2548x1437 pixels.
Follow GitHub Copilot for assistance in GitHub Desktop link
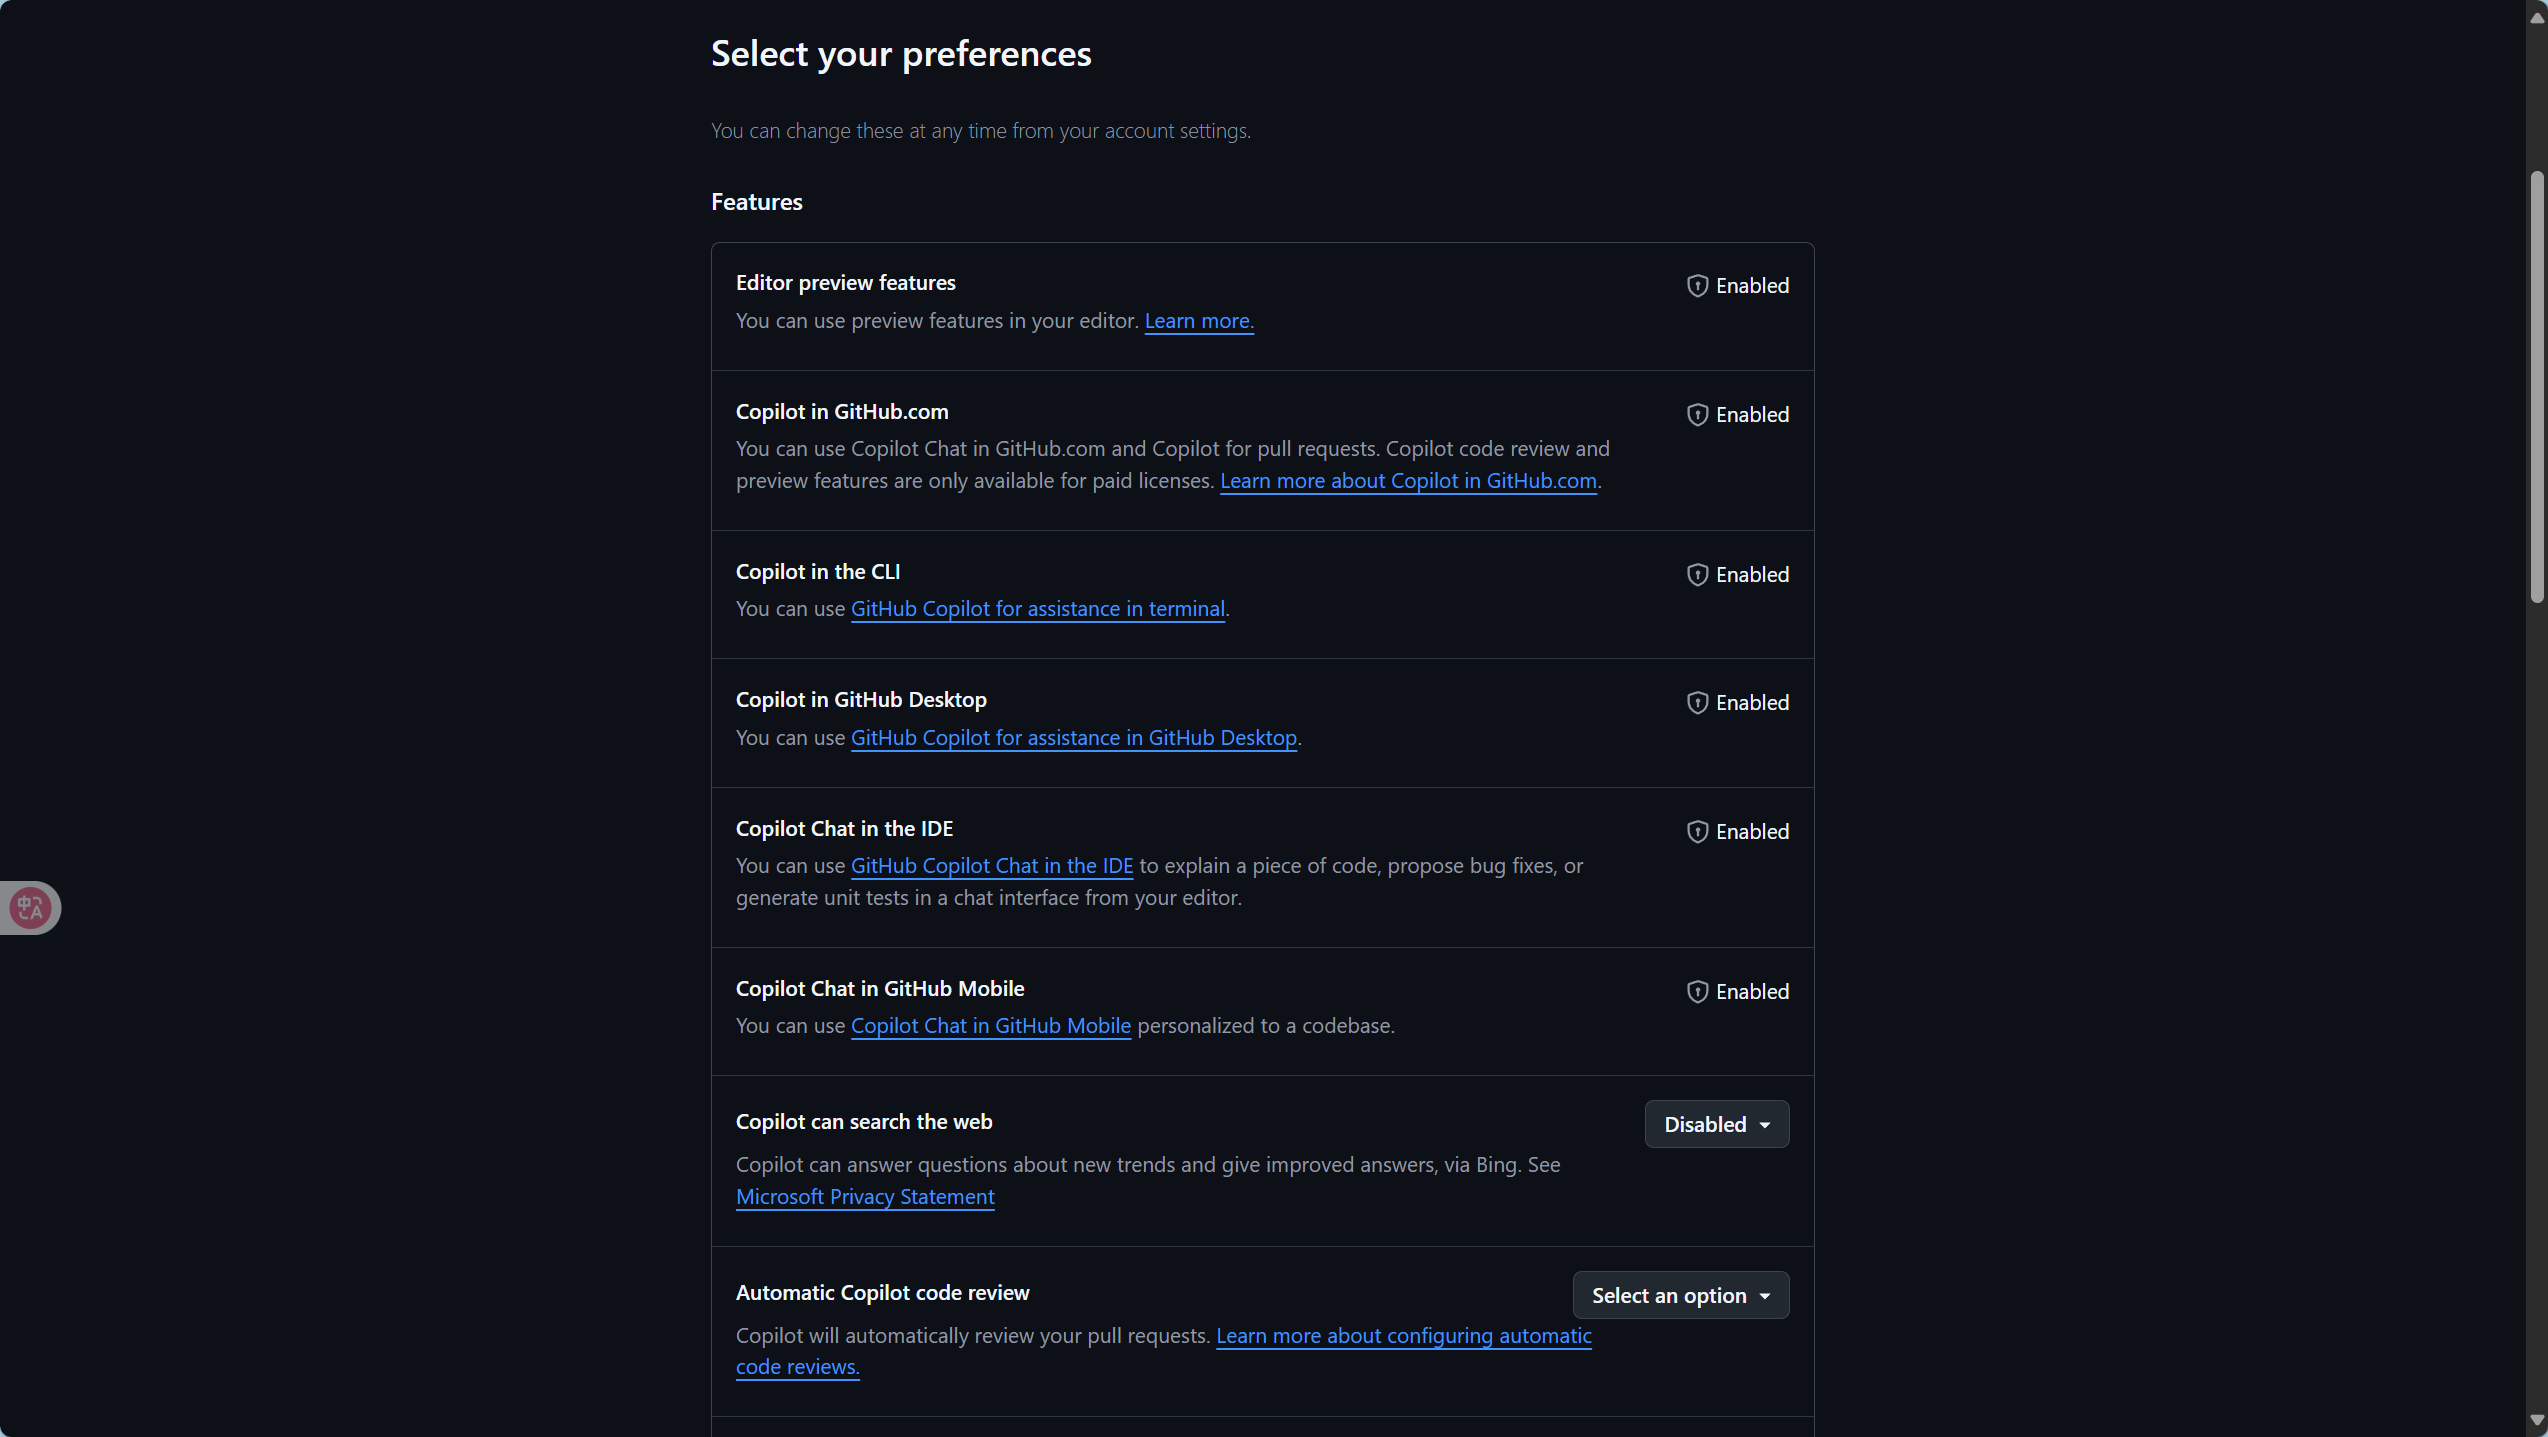[1073, 738]
